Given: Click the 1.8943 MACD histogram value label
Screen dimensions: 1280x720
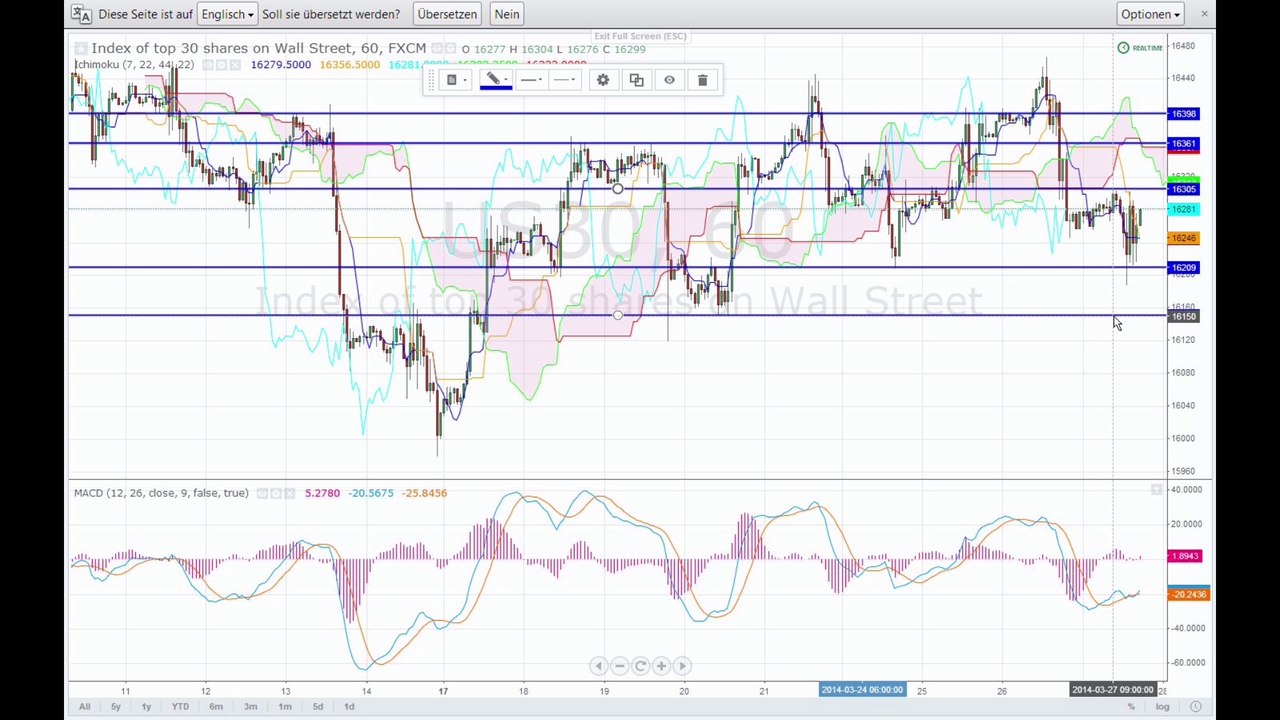Looking at the screenshot, I should pyautogui.click(x=1185, y=556).
